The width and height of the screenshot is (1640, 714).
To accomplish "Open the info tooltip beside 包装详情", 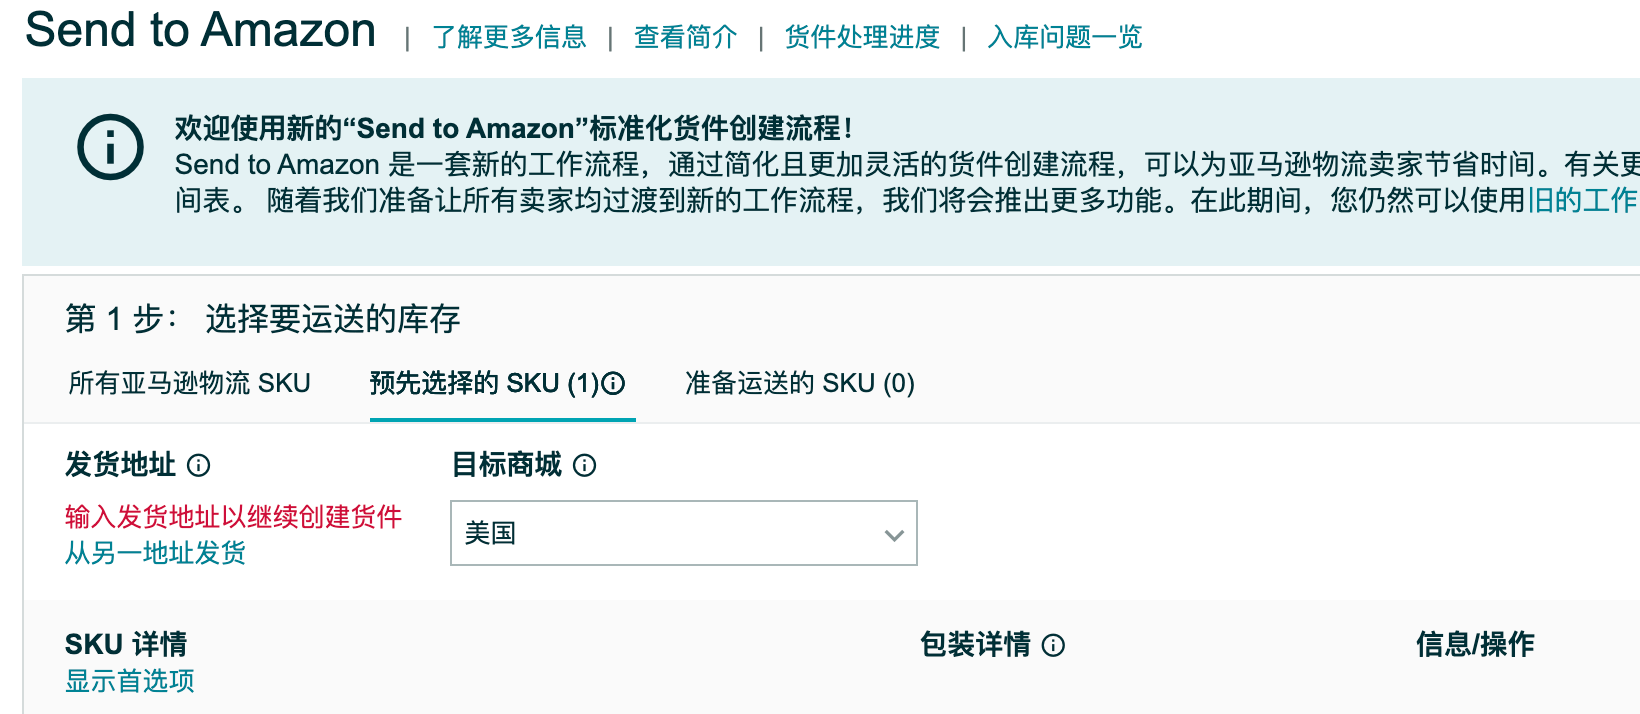I will tap(1054, 646).
